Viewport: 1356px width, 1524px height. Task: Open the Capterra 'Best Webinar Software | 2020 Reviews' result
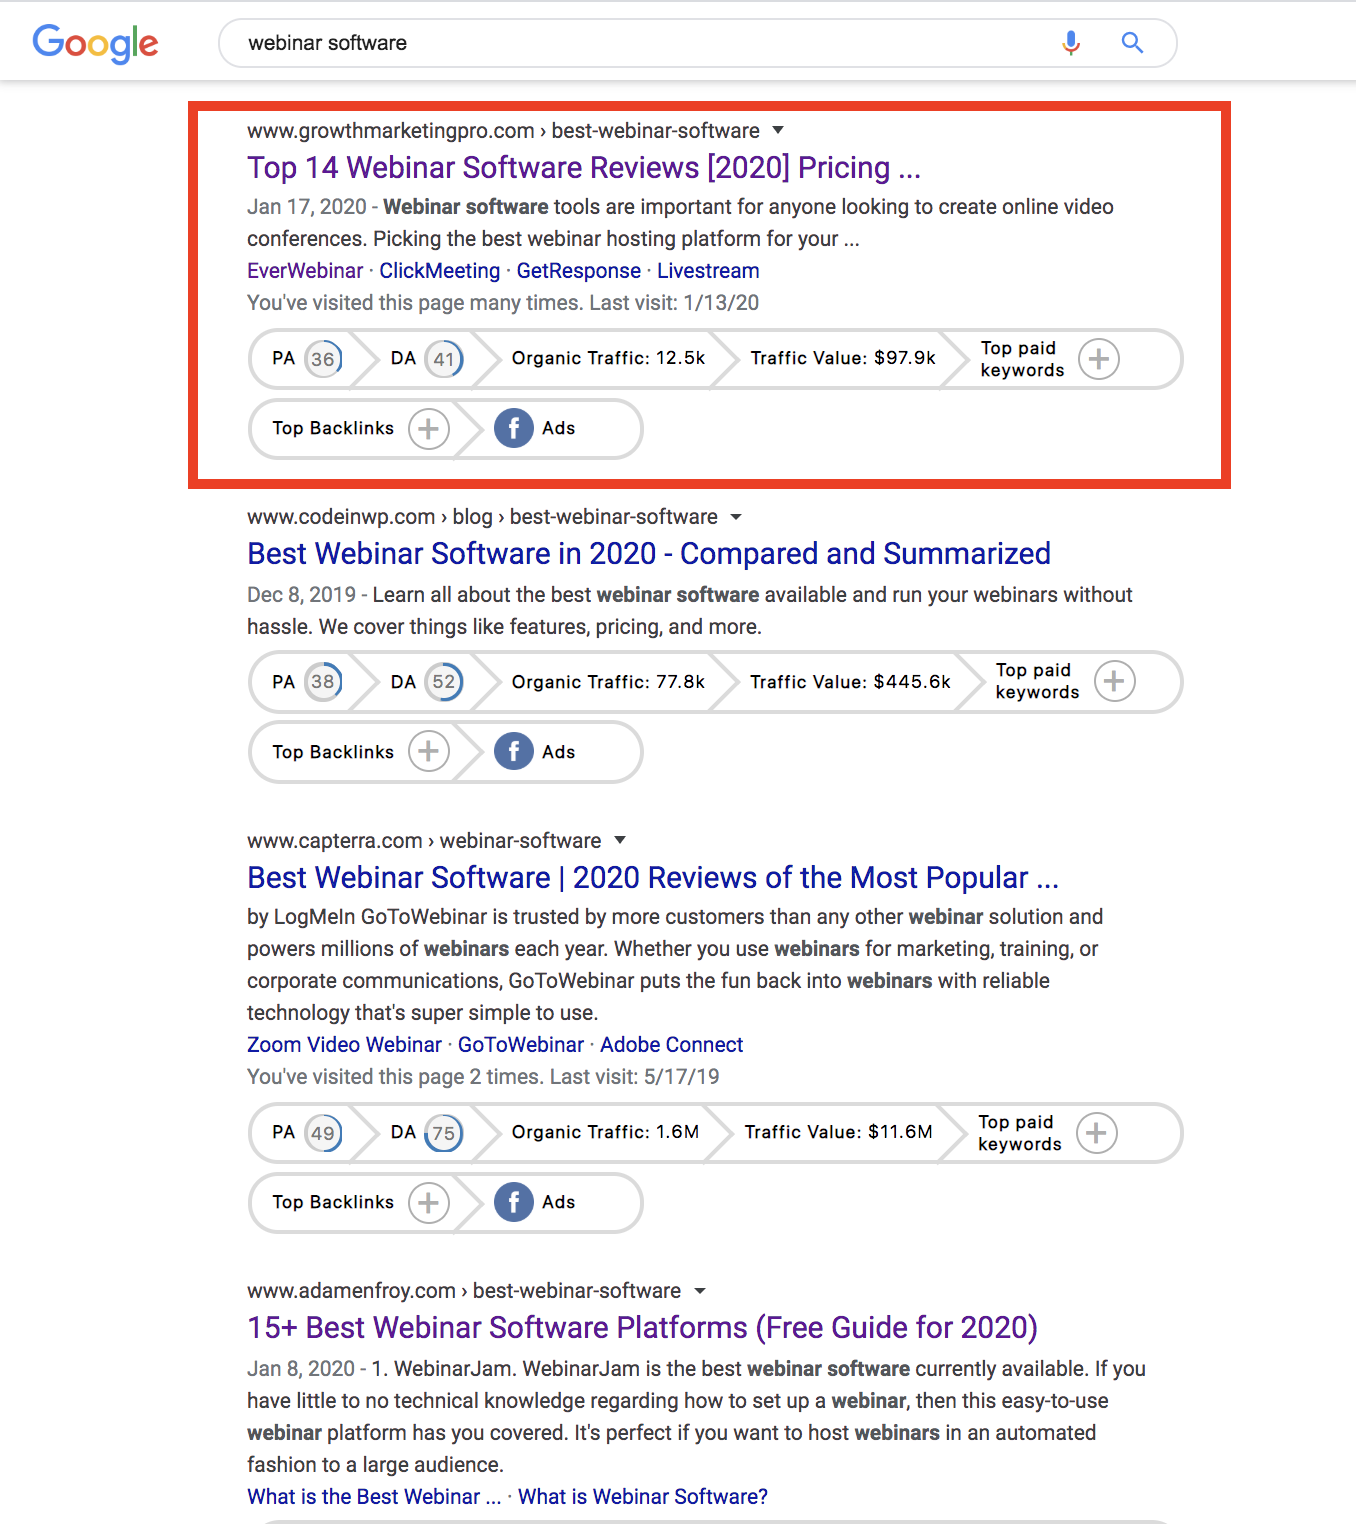click(653, 877)
